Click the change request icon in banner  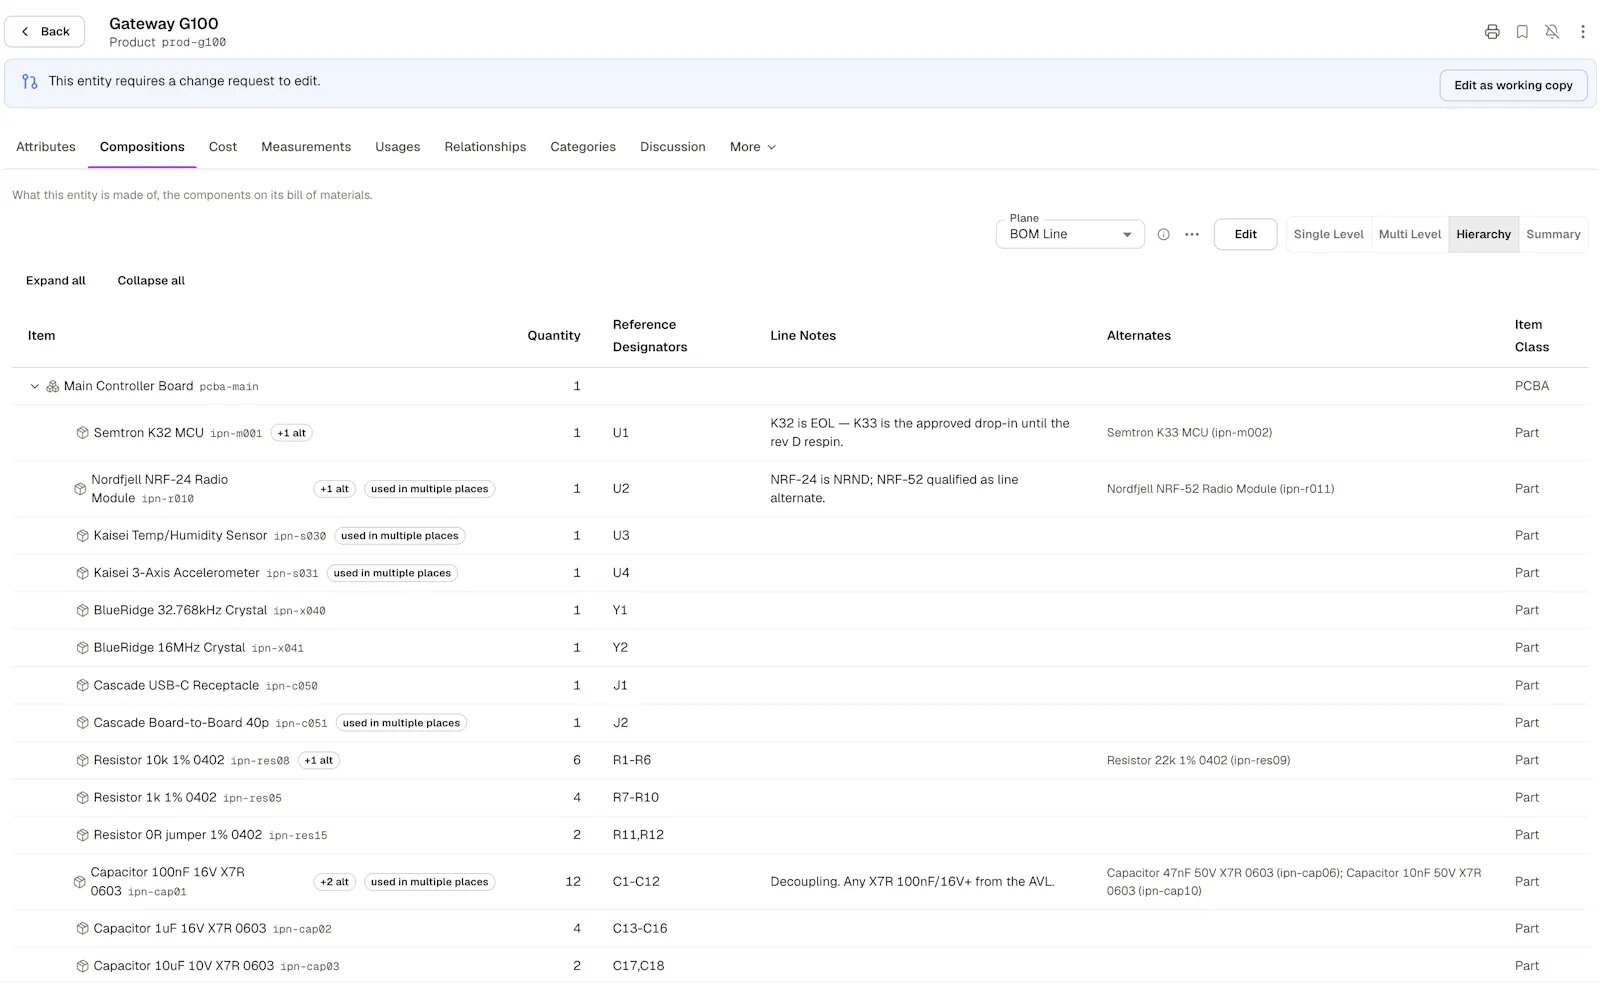(x=30, y=82)
